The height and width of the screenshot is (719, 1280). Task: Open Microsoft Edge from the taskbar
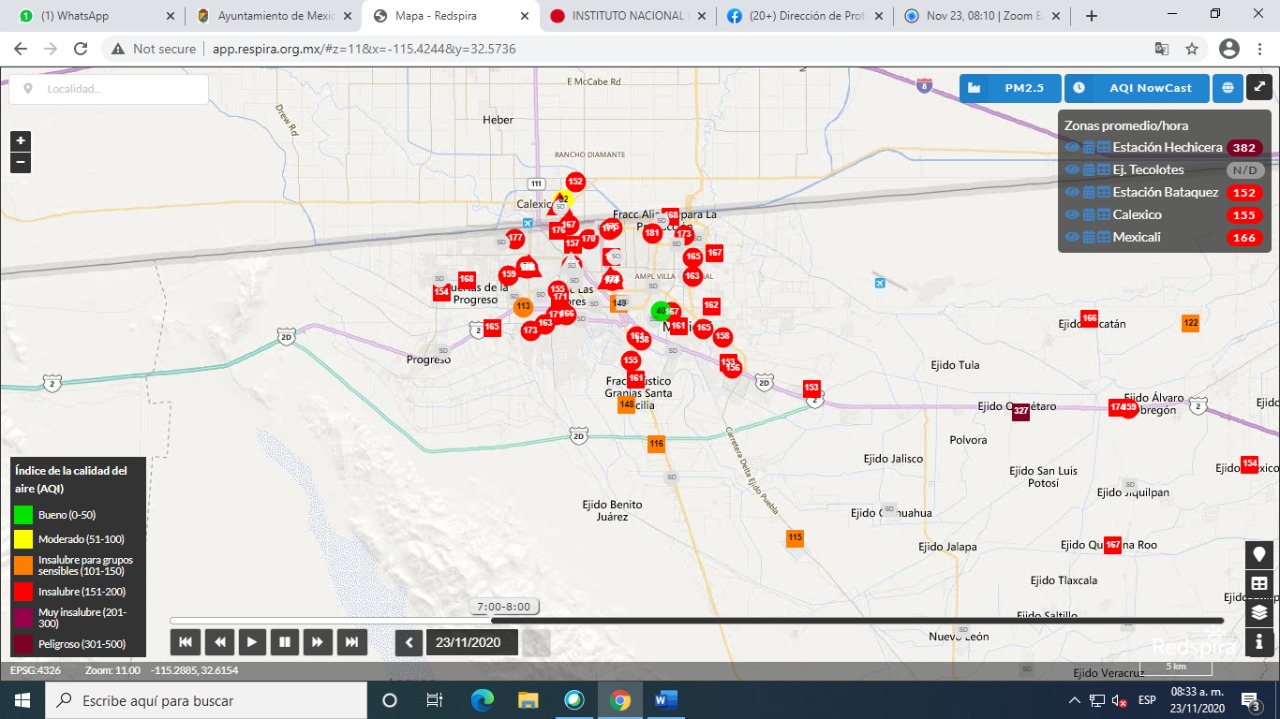pyautogui.click(x=482, y=700)
